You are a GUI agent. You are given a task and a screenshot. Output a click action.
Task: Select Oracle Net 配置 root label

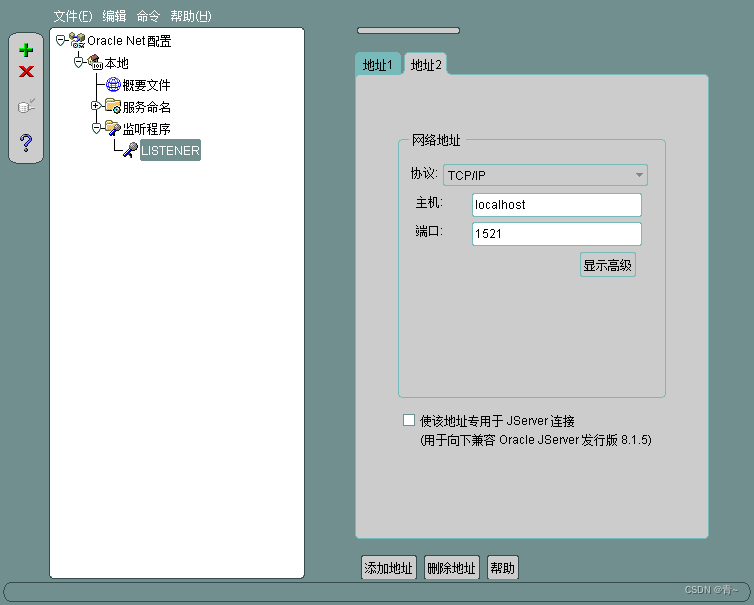click(129, 41)
